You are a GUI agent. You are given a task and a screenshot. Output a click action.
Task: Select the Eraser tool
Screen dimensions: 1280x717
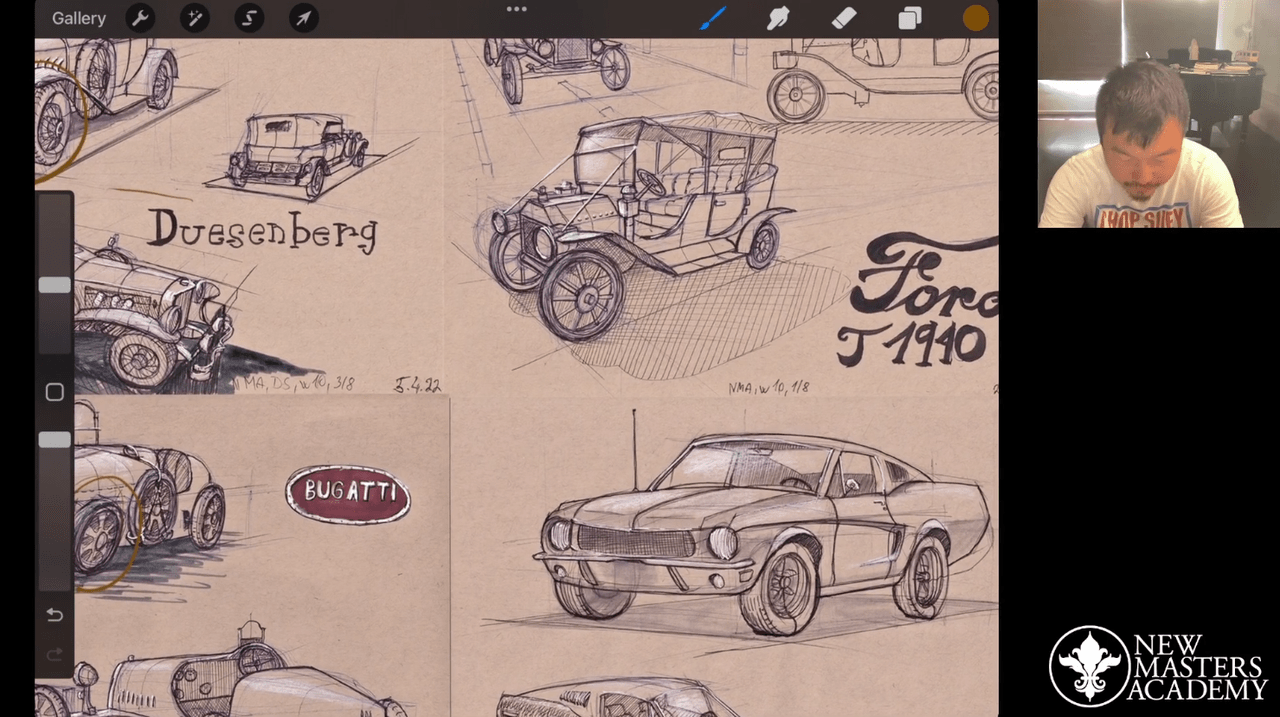tap(844, 18)
